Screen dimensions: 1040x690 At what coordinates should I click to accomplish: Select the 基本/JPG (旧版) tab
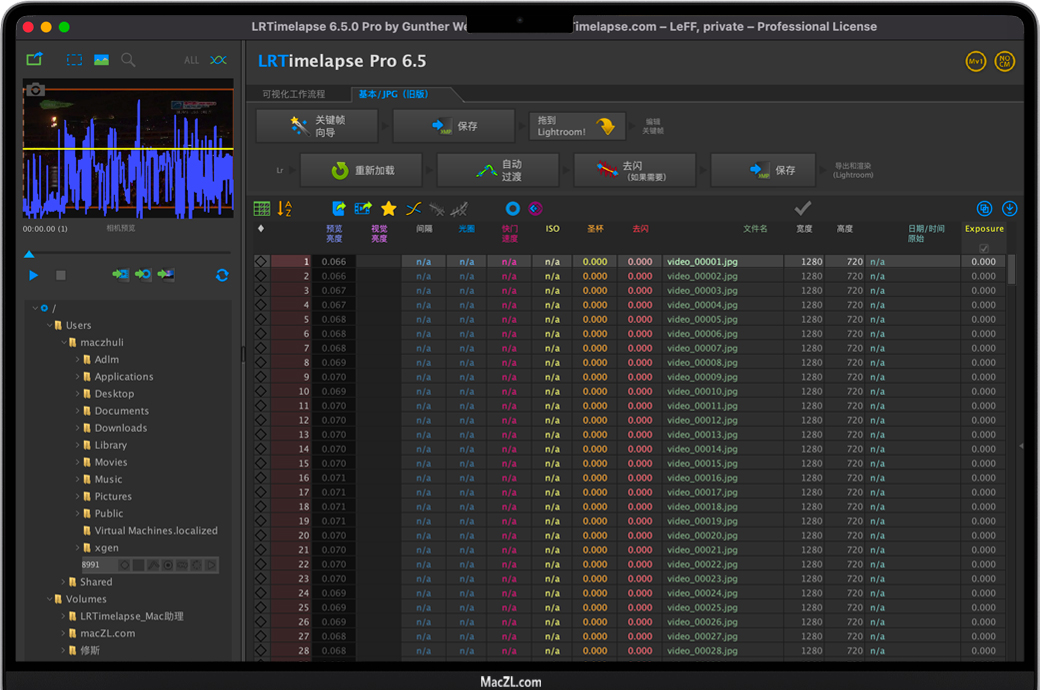point(394,94)
